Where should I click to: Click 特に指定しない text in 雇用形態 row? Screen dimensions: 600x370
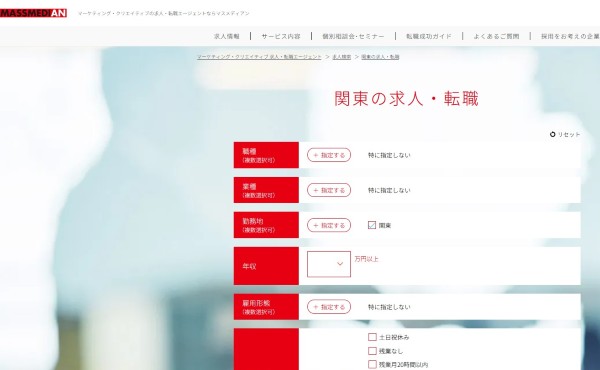[389, 307]
